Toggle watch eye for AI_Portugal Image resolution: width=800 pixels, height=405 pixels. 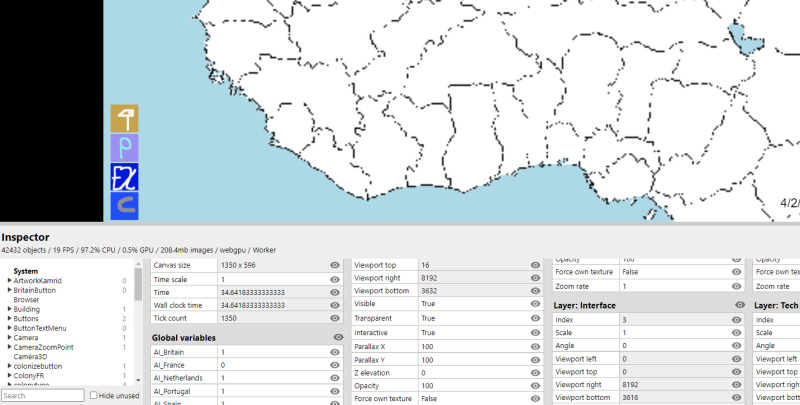click(335, 391)
